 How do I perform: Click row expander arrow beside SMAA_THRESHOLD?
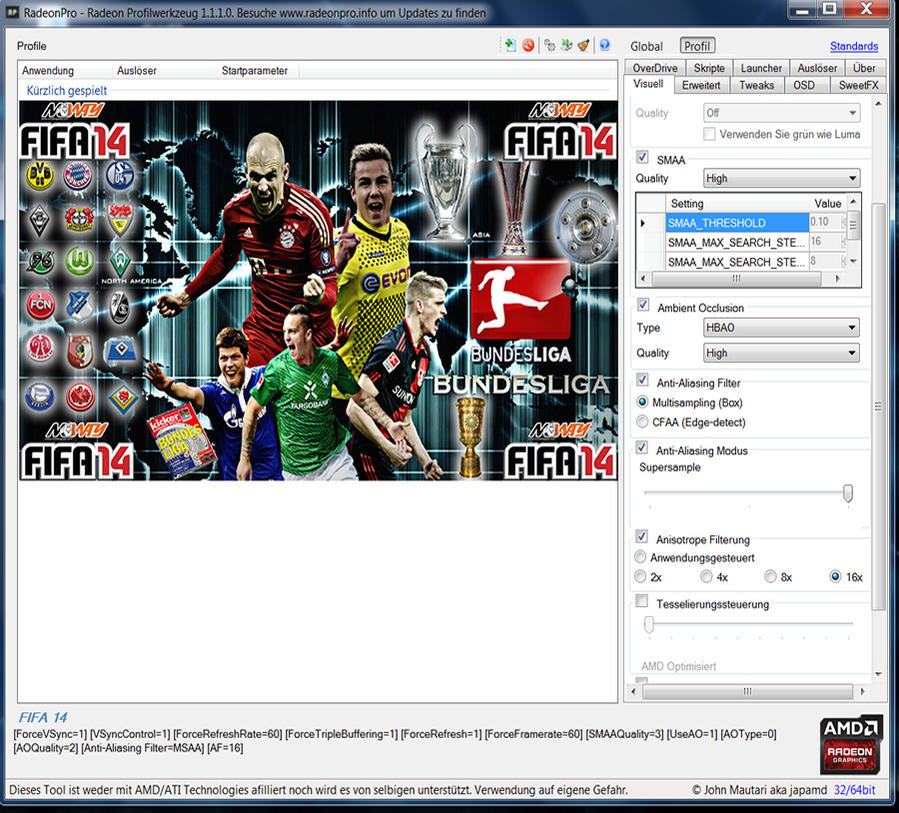643,222
